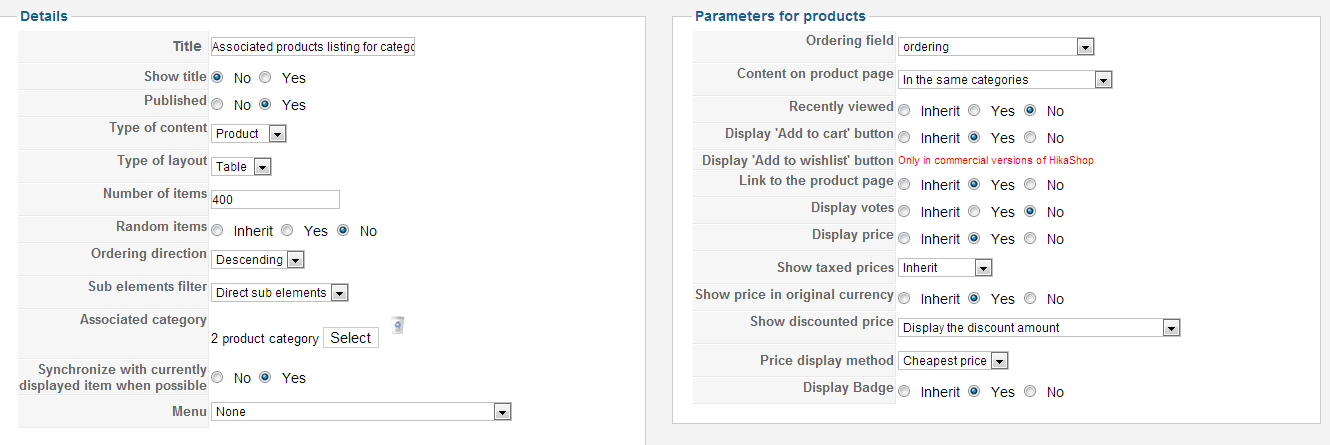Open the Type of layout dropdown
1330x445 pixels.
[x=241, y=167]
